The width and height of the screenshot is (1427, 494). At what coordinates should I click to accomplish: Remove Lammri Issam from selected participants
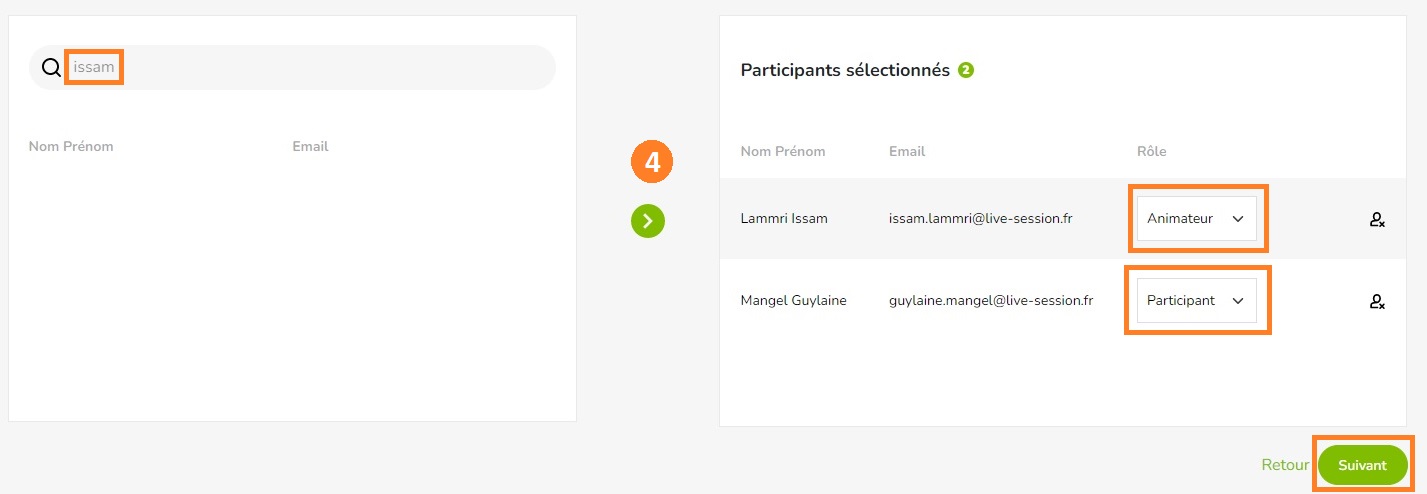coord(1377,219)
